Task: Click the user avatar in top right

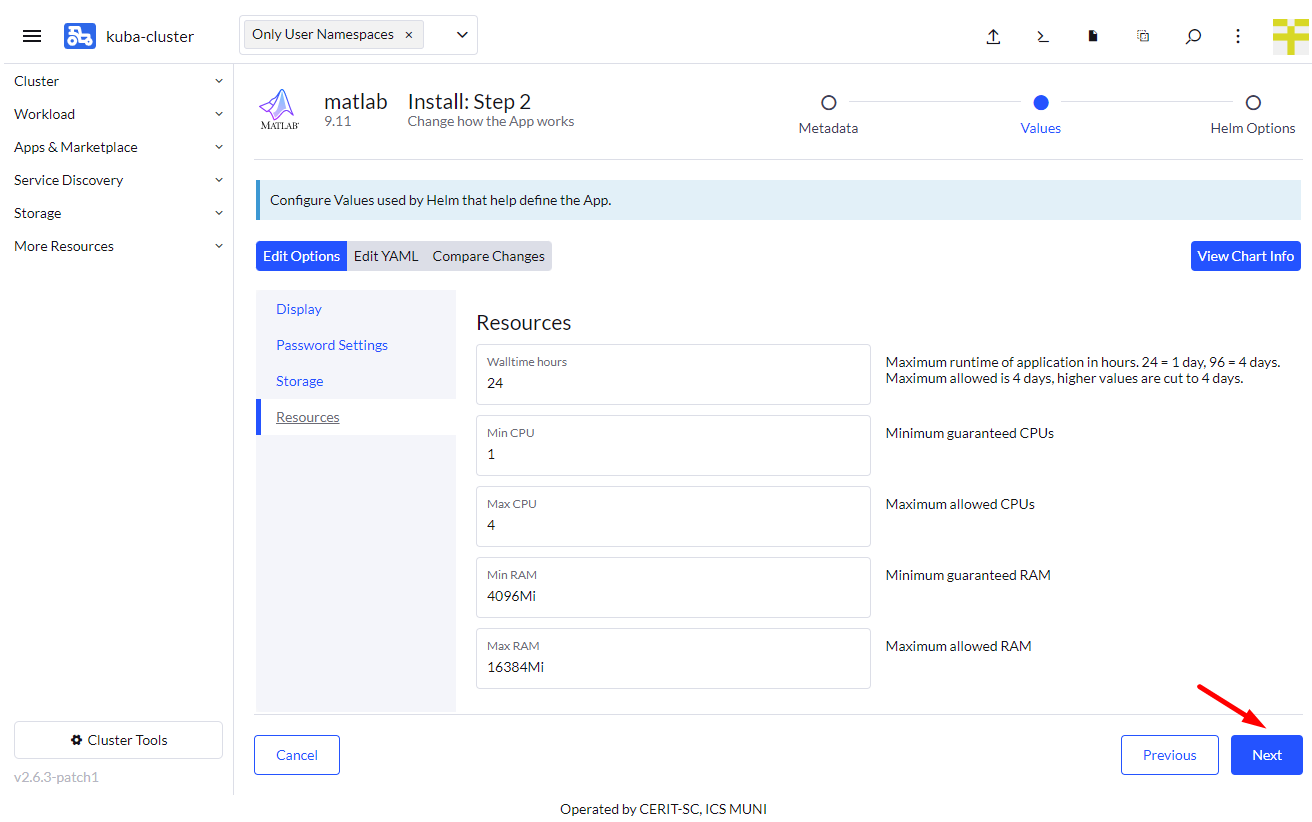Action: tap(1291, 36)
